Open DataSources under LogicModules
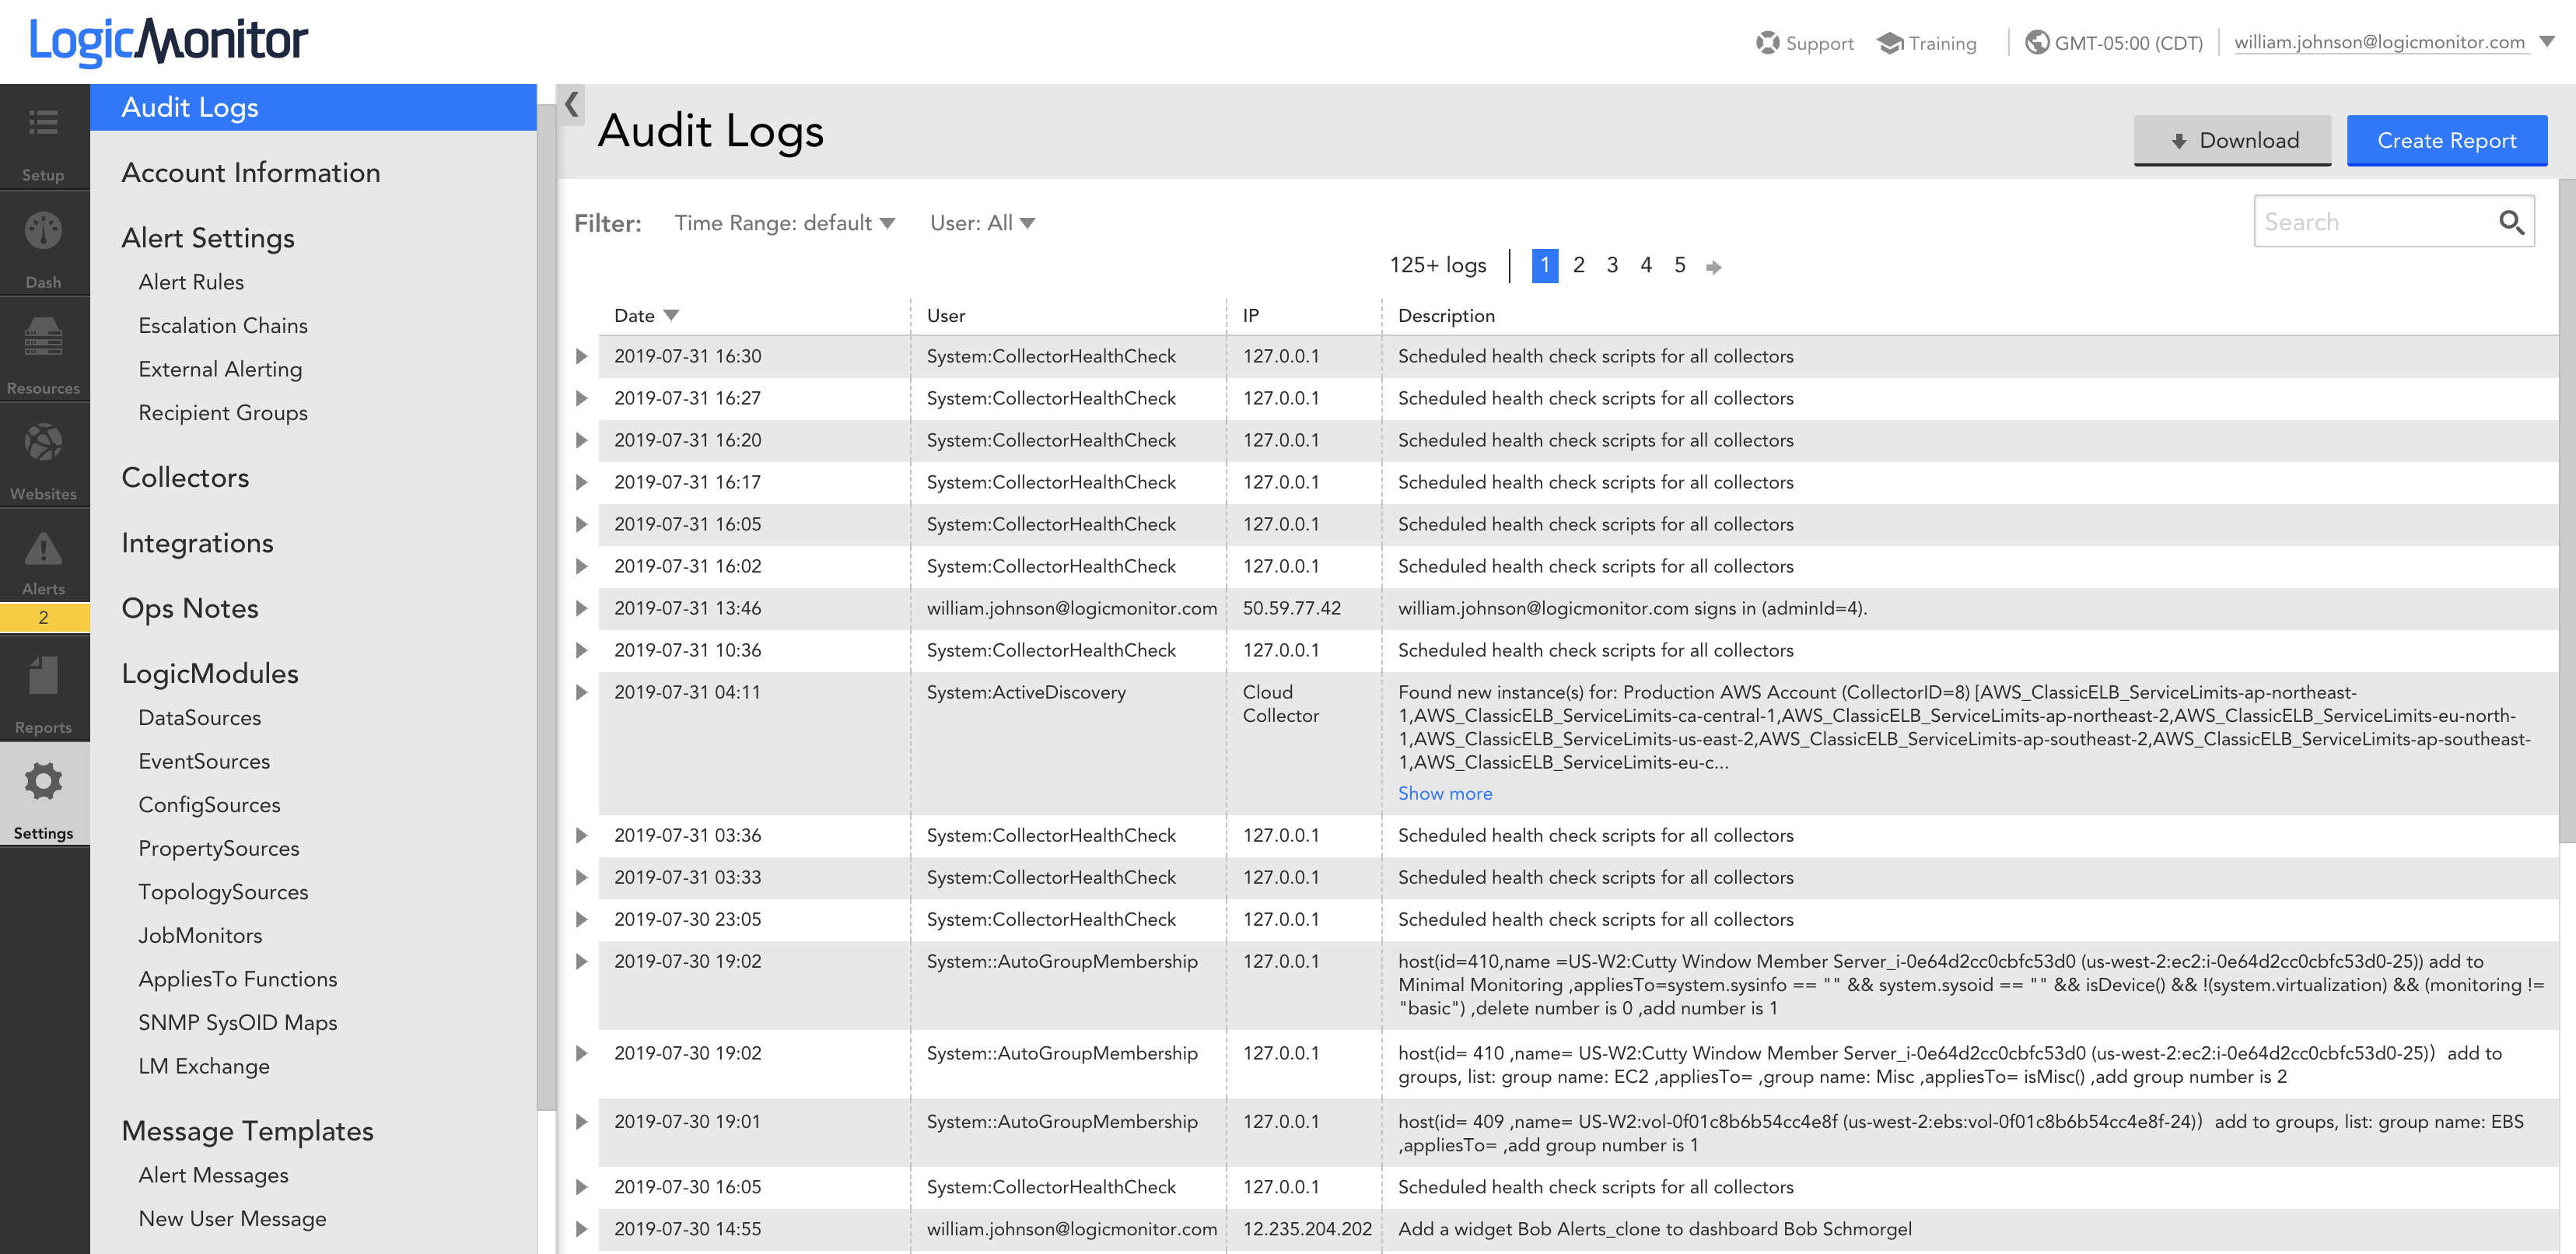This screenshot has width=2576, height=1254. coord(199,718)
